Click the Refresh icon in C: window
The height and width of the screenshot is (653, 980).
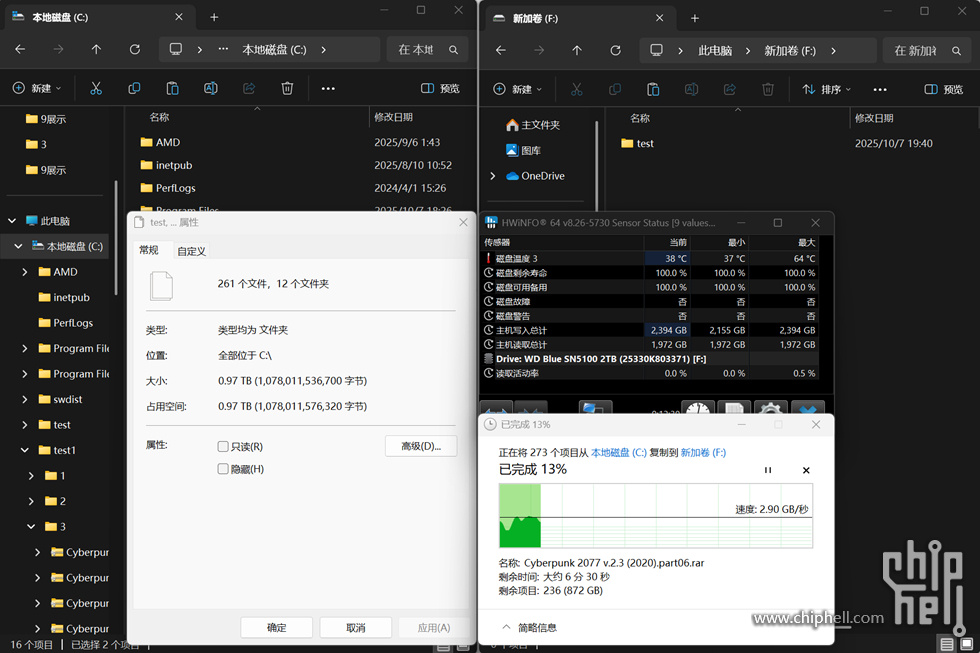tap(135, 50)
